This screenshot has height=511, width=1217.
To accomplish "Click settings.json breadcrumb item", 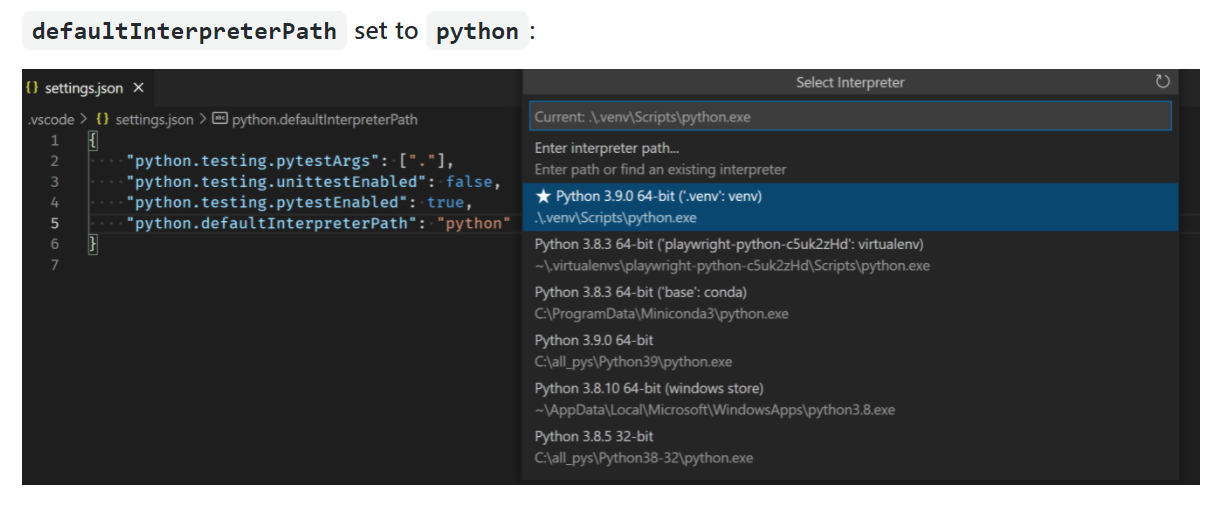I will click(154, 119).
